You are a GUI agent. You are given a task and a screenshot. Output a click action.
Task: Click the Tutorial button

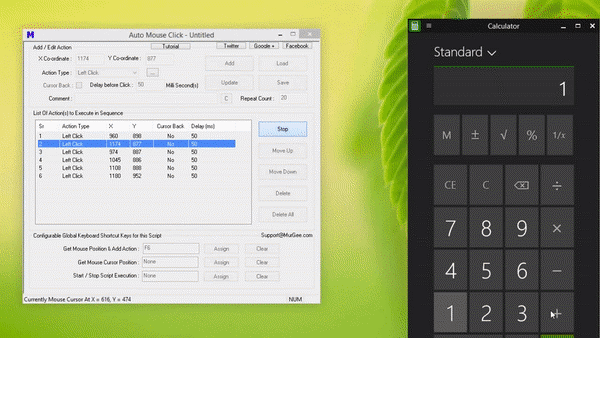pyautogui.click(x=170, y=46)
